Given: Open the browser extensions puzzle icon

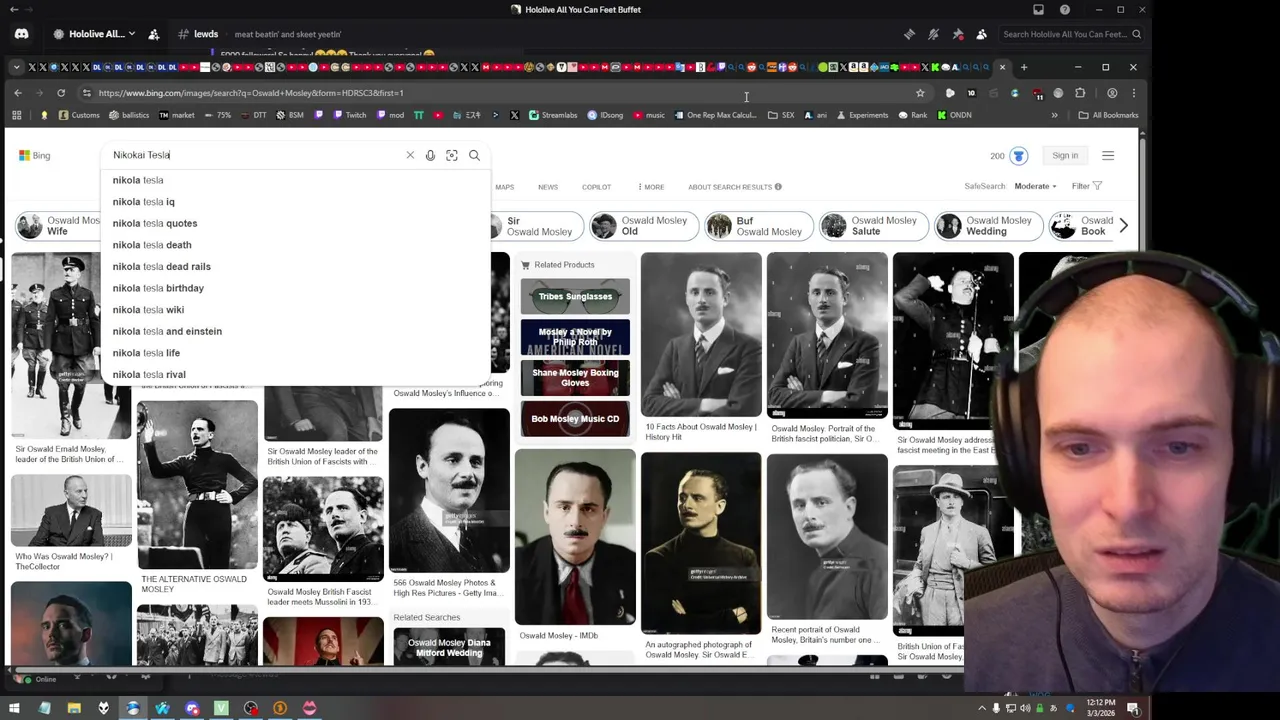Looking at the screenshot, I should pos(1080,93).
